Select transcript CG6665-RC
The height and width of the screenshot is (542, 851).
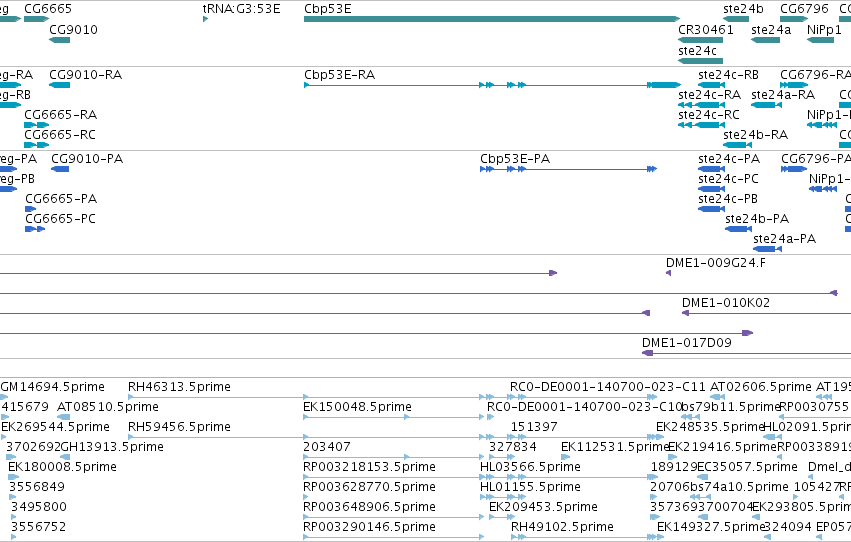[x=37, y=145]
